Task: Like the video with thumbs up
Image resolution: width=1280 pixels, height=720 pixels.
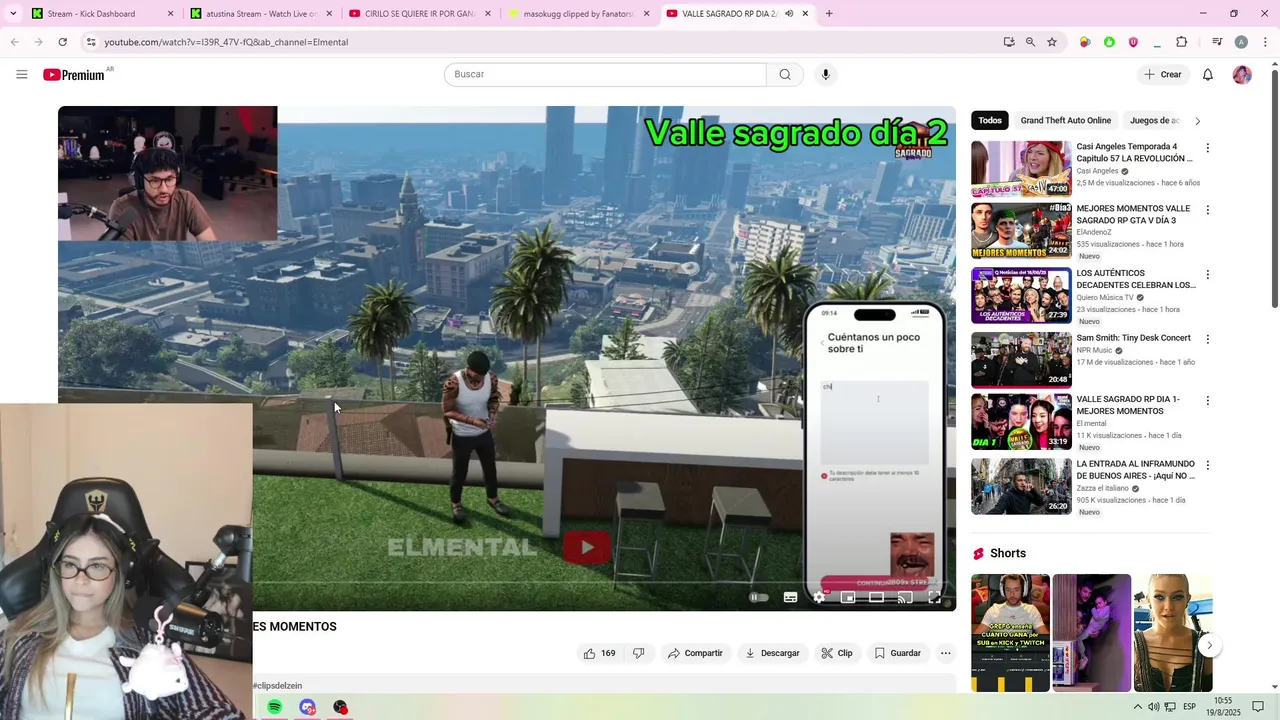Action: [x=599, y=653]
